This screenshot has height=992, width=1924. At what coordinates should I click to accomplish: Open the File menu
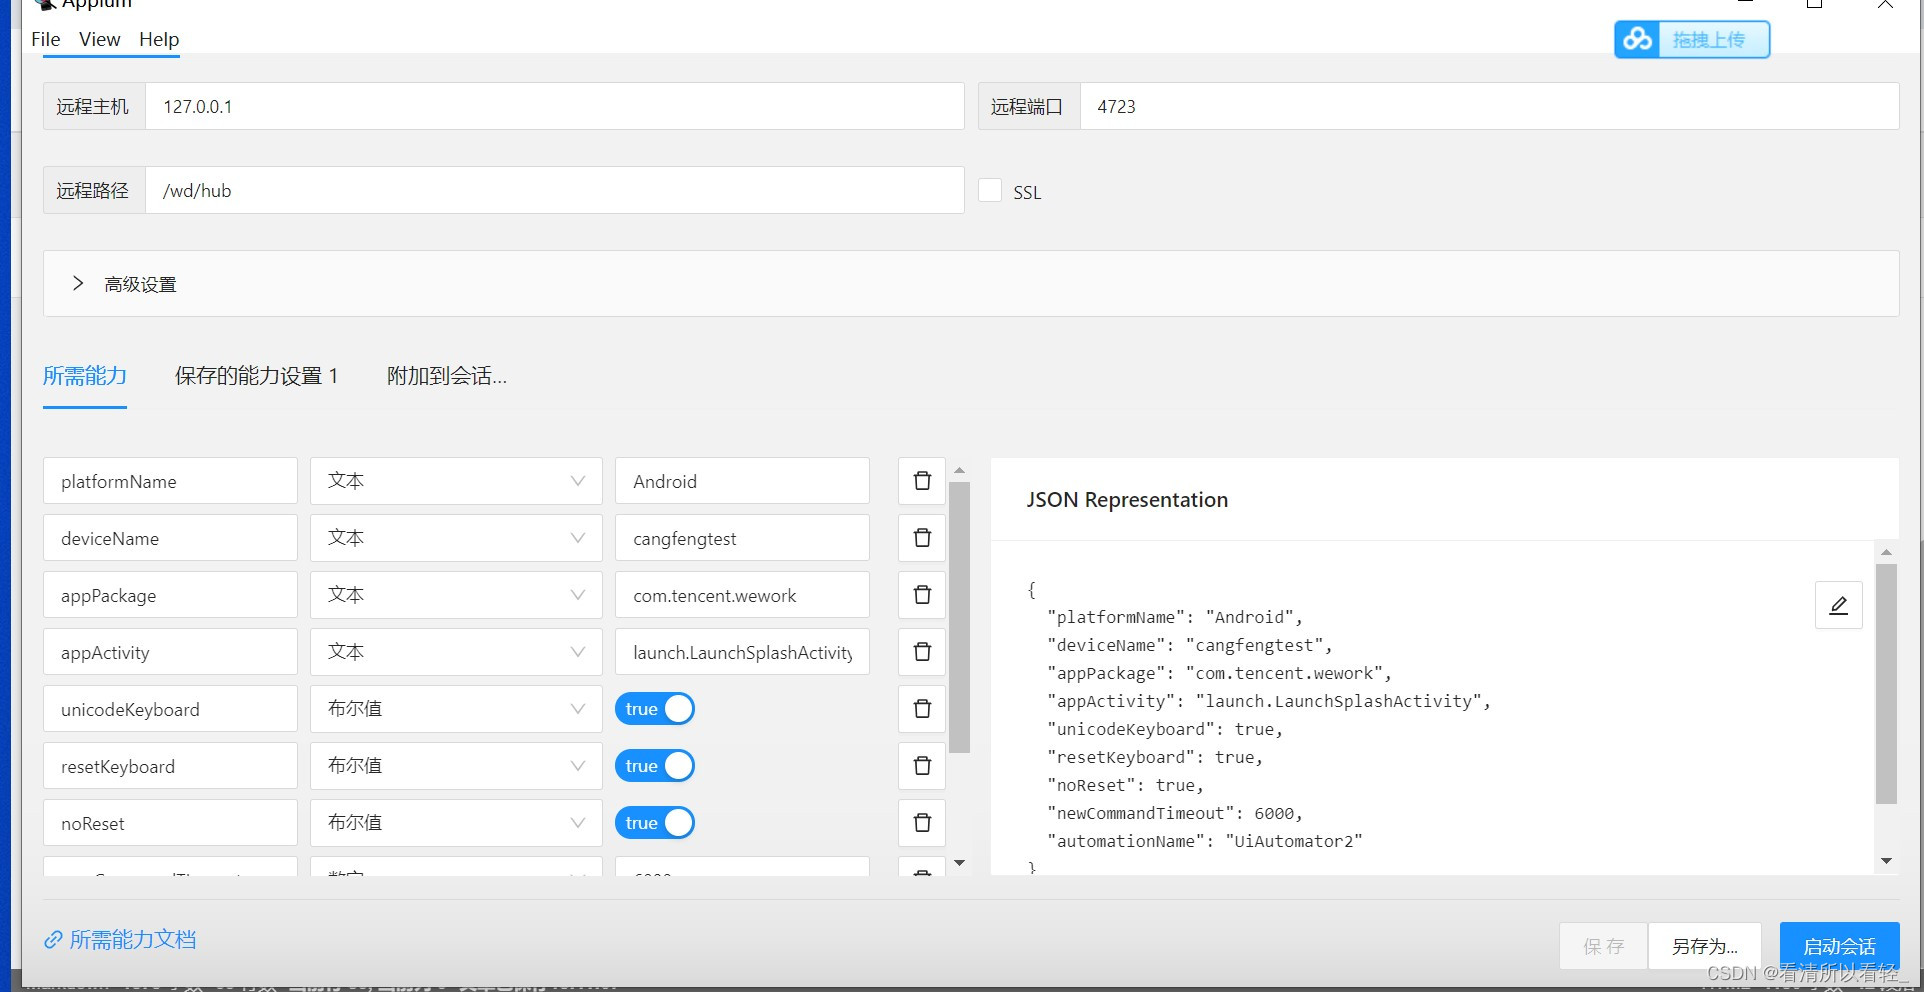(46, 39)
